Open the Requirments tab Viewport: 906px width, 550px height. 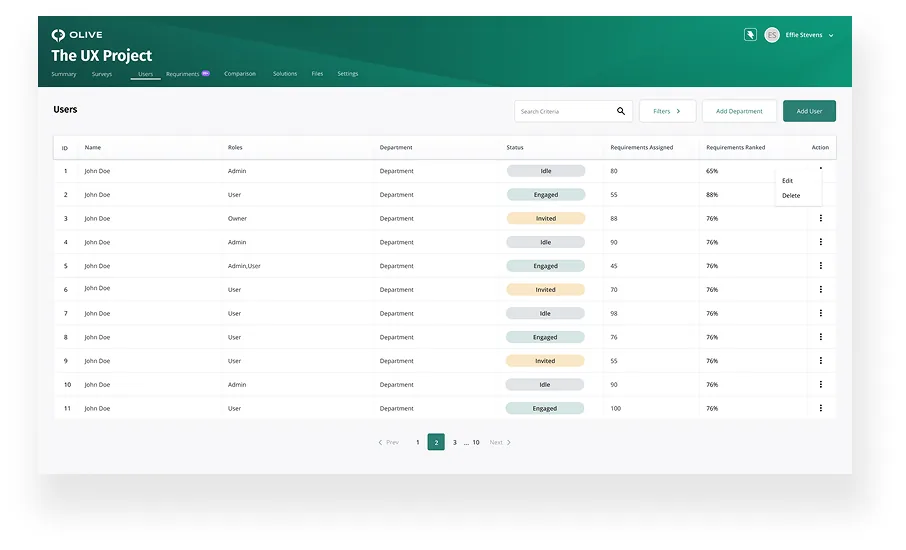coord(183,74)
